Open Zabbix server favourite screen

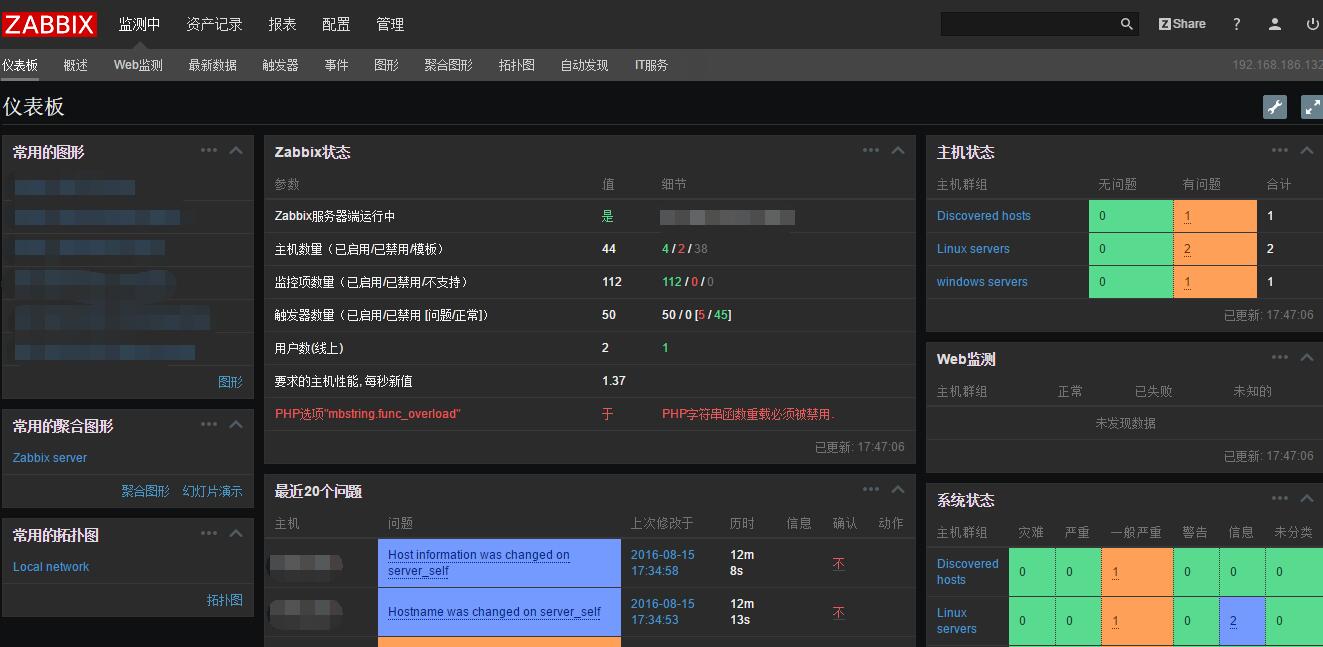50,458
